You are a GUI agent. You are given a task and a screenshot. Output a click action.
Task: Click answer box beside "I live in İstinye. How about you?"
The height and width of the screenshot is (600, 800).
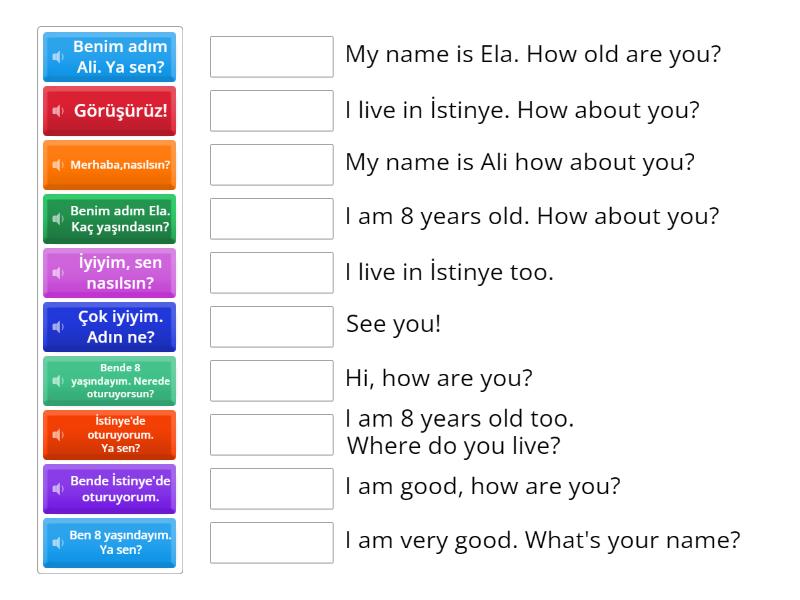271,111
